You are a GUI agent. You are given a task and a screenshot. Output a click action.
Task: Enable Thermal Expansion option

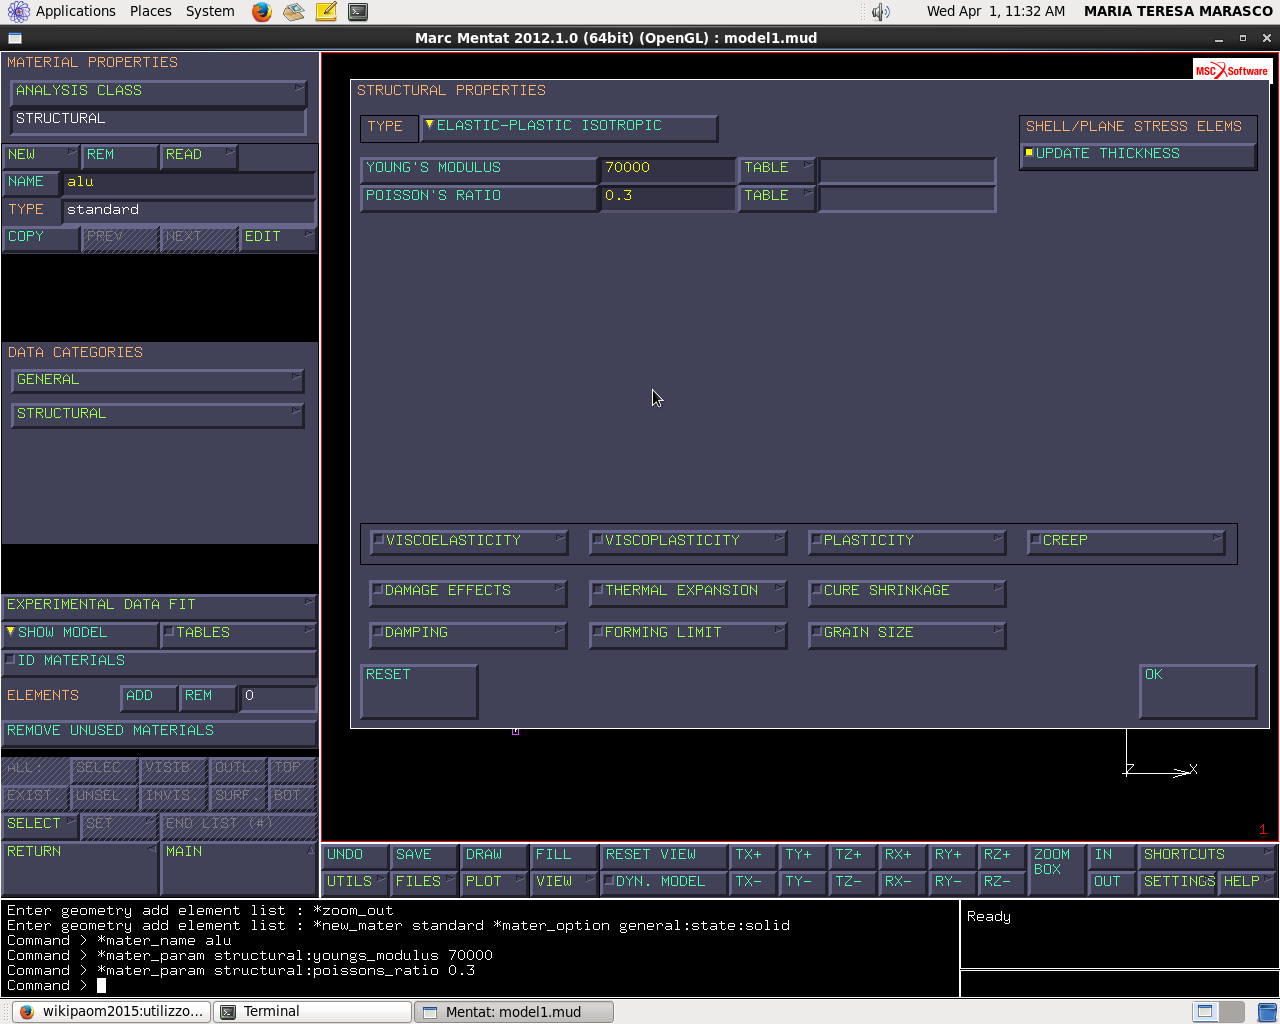coord(687,592)
